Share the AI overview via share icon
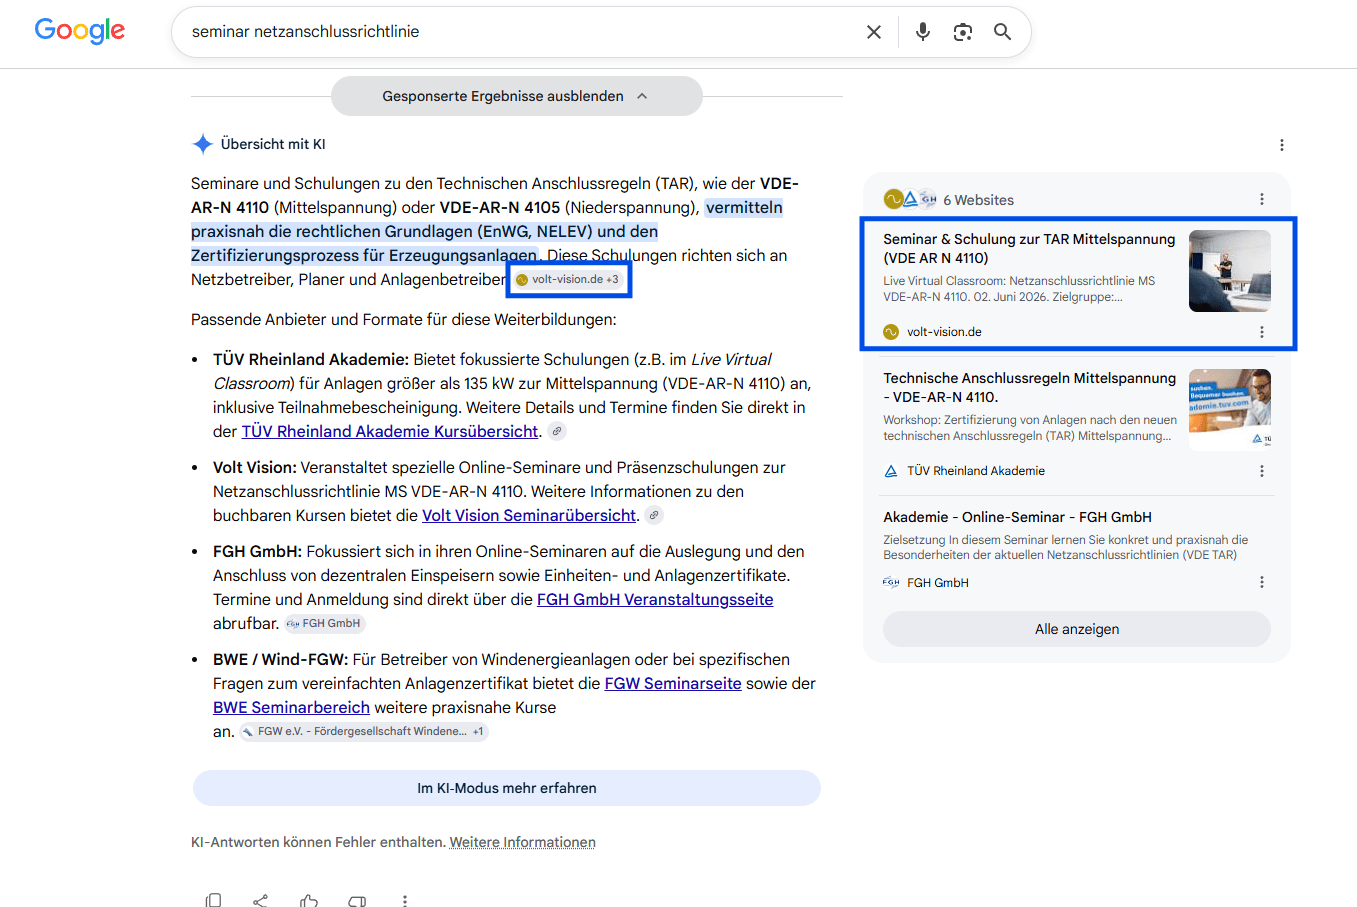 260,901
